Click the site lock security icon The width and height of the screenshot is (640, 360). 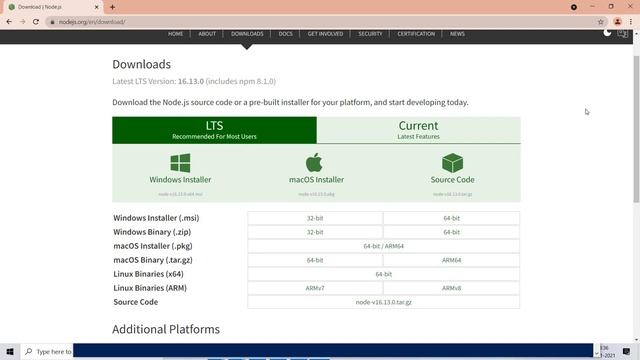tap(52, 22)
